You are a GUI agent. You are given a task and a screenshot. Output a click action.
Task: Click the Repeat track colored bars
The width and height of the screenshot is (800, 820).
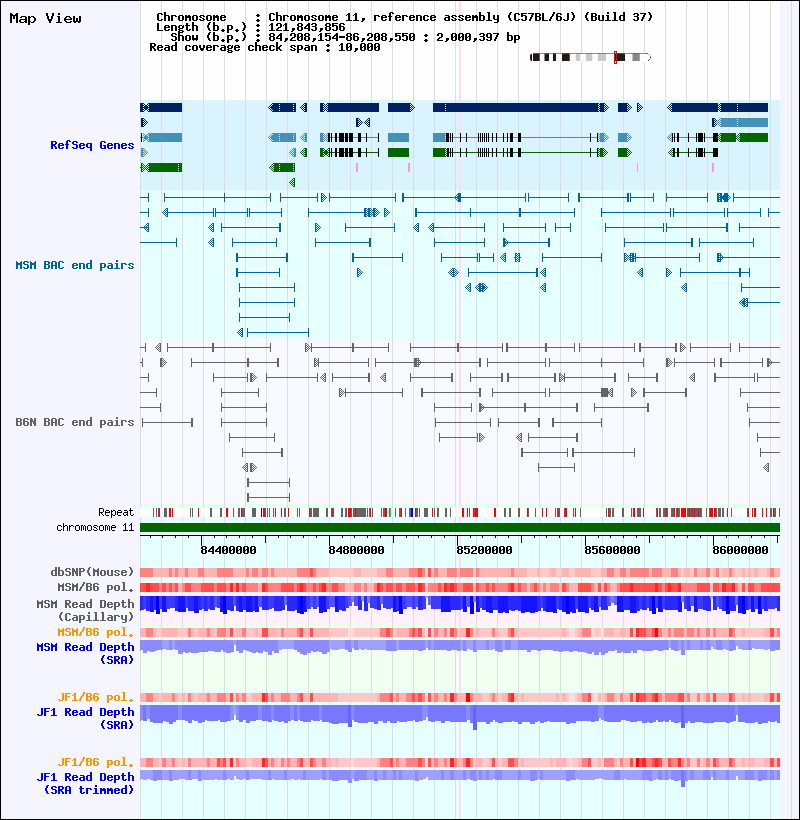460,512
